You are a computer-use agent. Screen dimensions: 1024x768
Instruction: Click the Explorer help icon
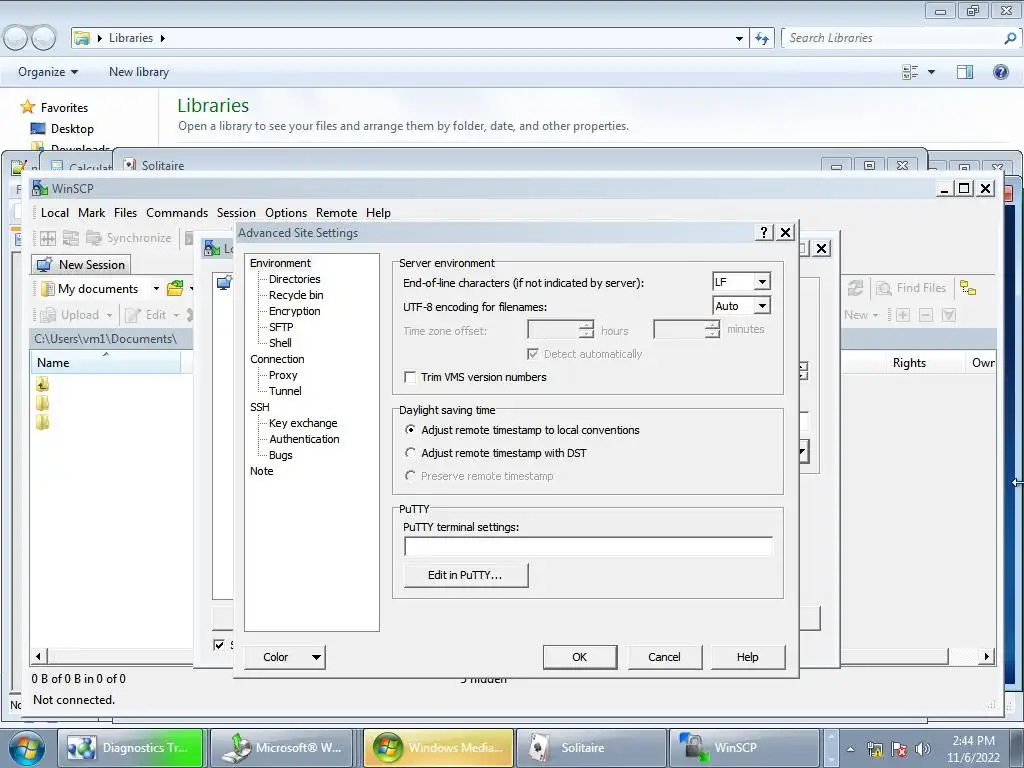(1000, 72)
